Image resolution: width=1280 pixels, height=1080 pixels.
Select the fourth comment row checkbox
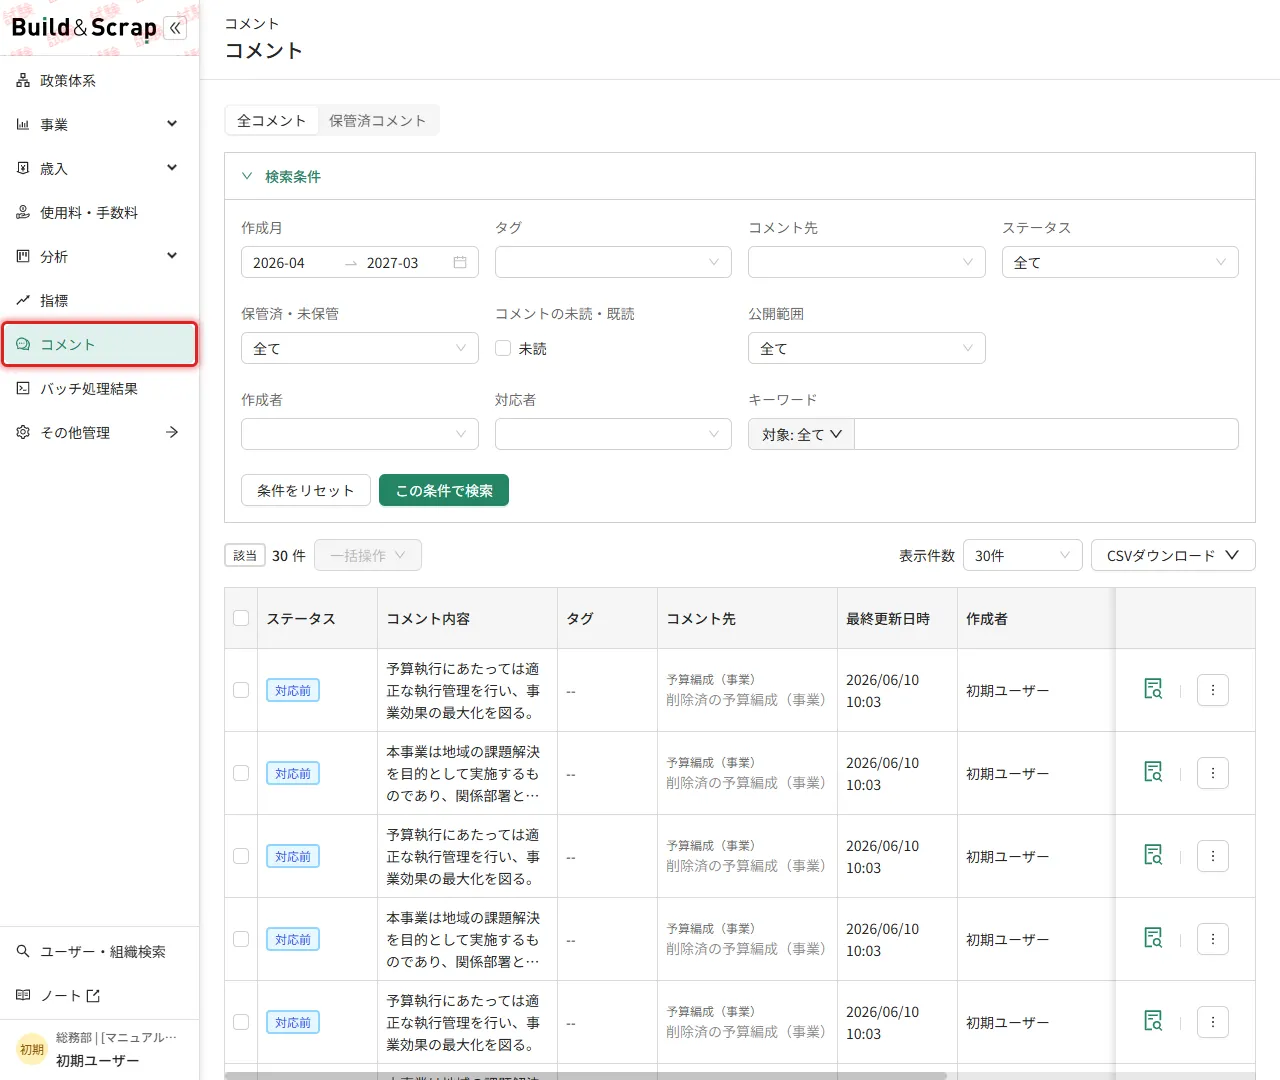click(x=241, y=939)
